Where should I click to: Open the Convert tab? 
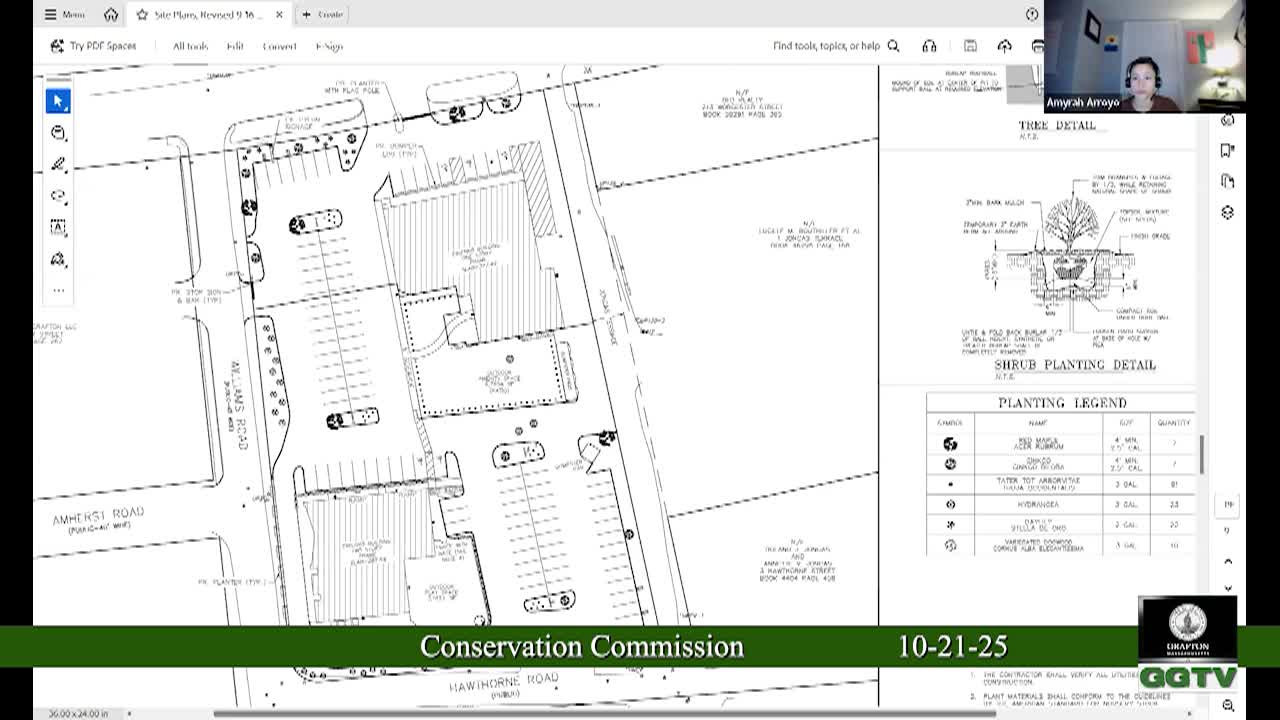279,46
